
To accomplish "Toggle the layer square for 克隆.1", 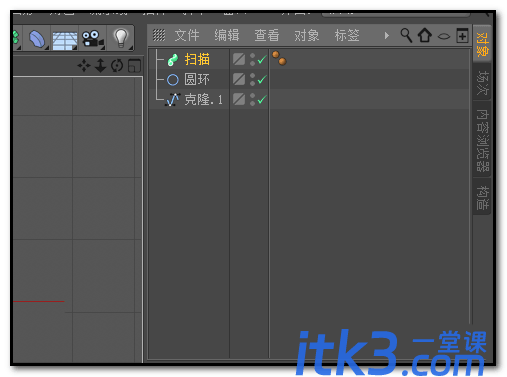I will (x=239, y=99).
